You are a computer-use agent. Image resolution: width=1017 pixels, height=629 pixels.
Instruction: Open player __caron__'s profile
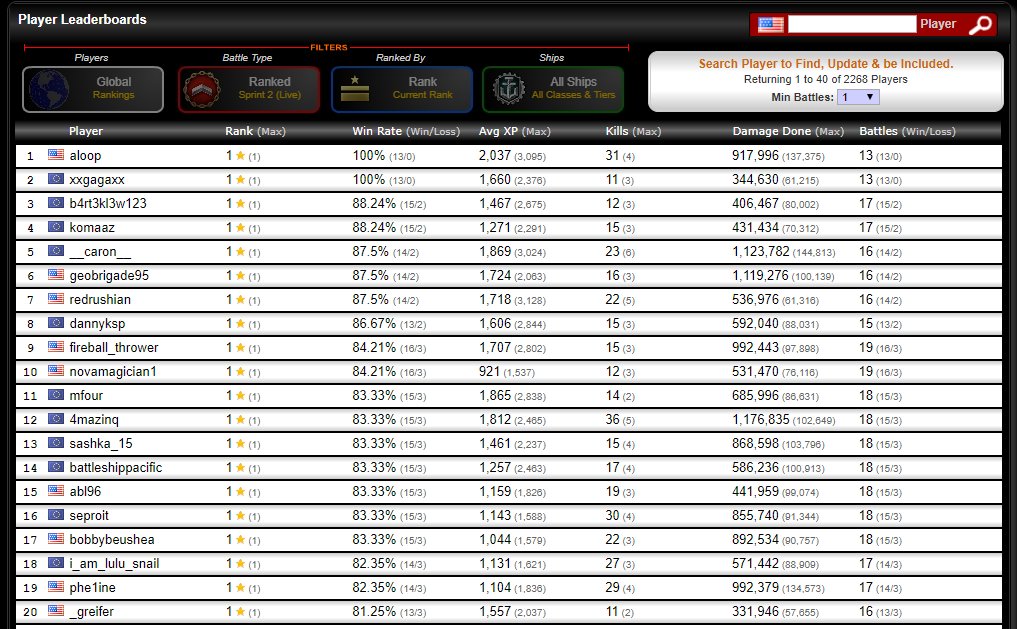coord(100,252)
